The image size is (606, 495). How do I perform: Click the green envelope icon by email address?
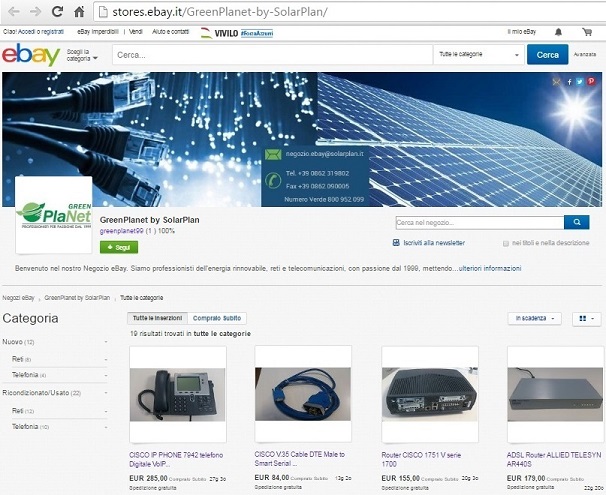point(273,155)
